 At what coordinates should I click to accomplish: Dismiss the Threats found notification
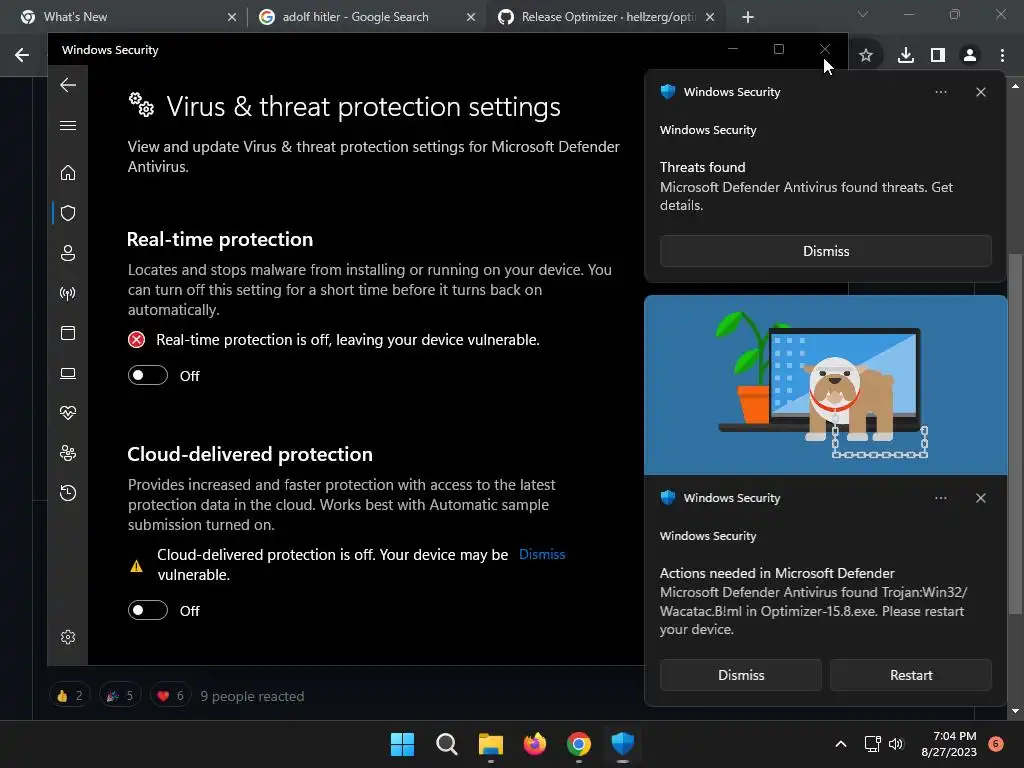(x=825, y=251)
